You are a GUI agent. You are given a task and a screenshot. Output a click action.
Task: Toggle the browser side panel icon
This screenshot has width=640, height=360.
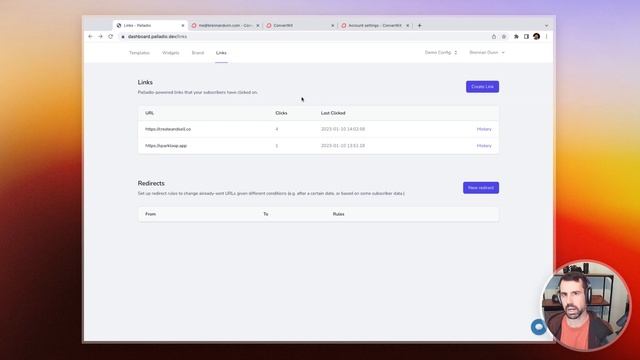point(526,37)
